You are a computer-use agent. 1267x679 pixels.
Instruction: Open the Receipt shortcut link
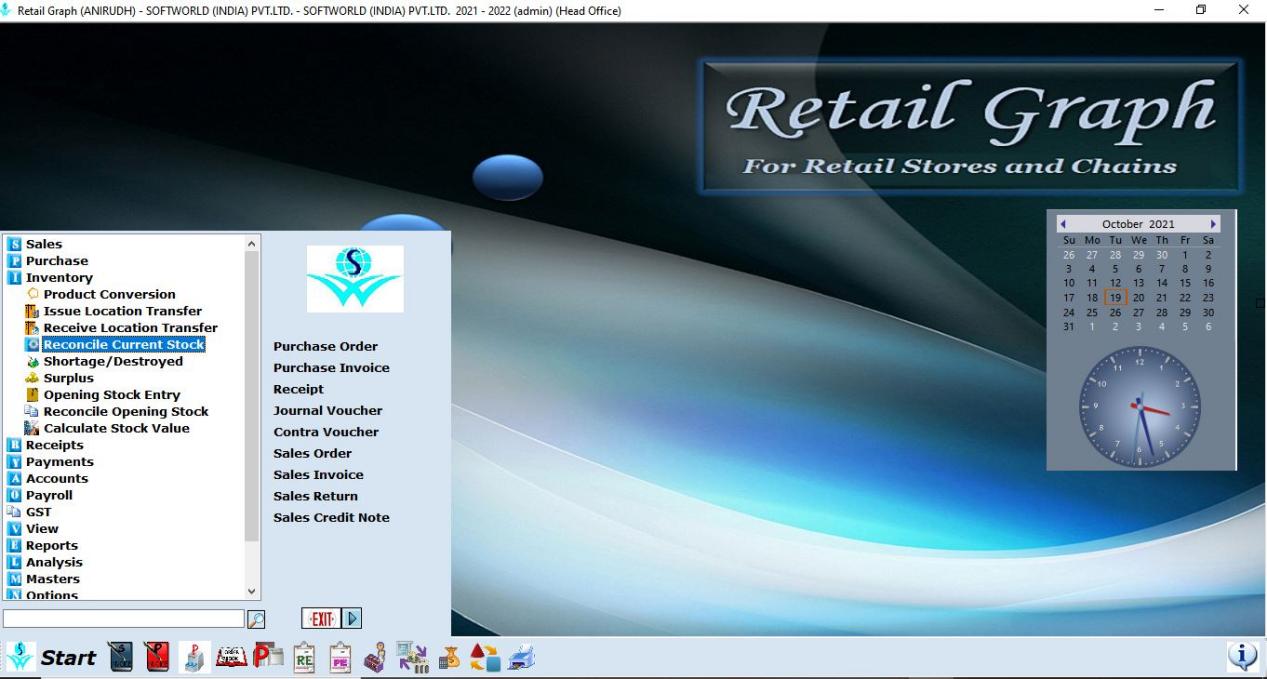pos(298,389)
